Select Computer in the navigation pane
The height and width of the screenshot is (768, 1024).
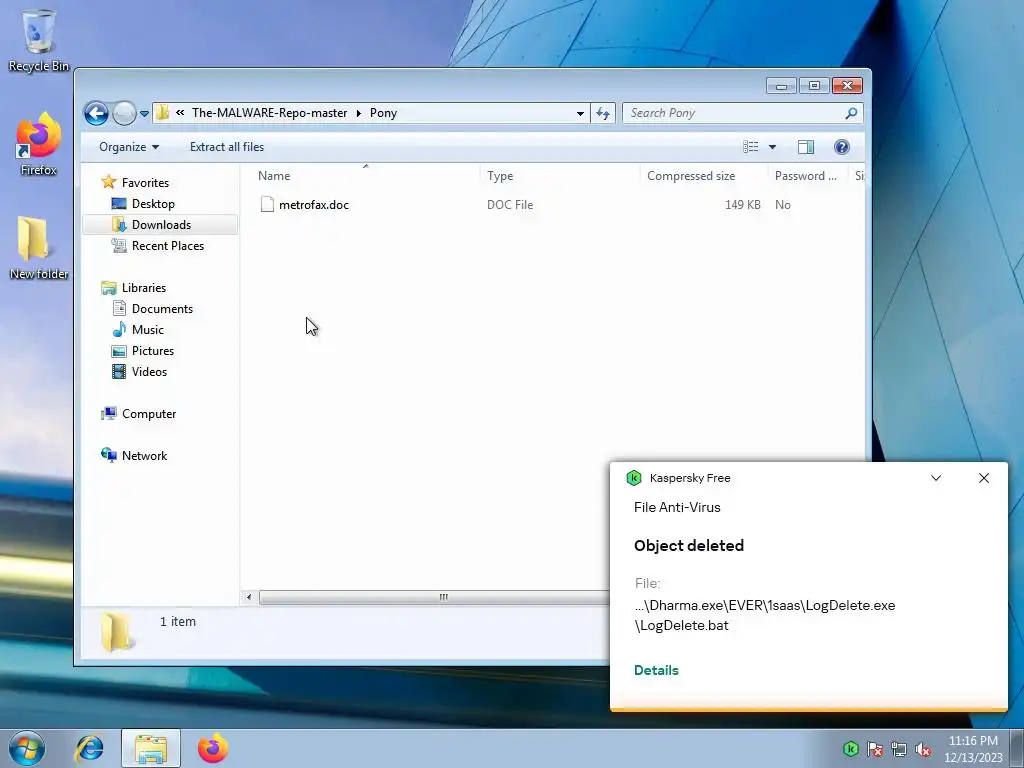(149, 414)
